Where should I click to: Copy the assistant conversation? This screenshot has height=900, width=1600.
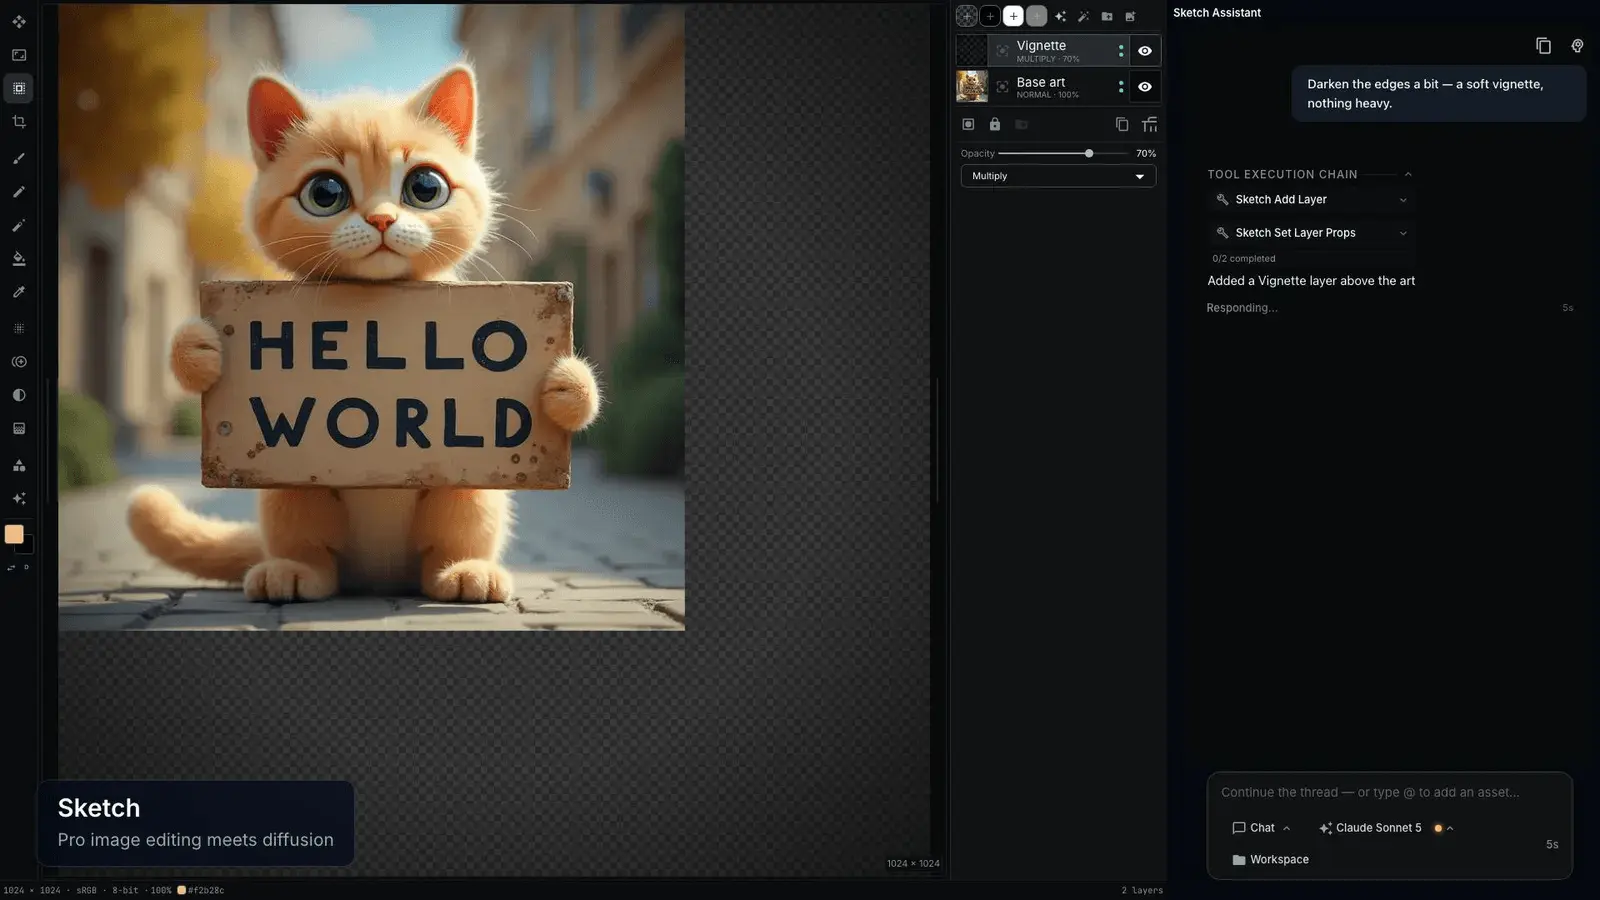click(1543, 46)
